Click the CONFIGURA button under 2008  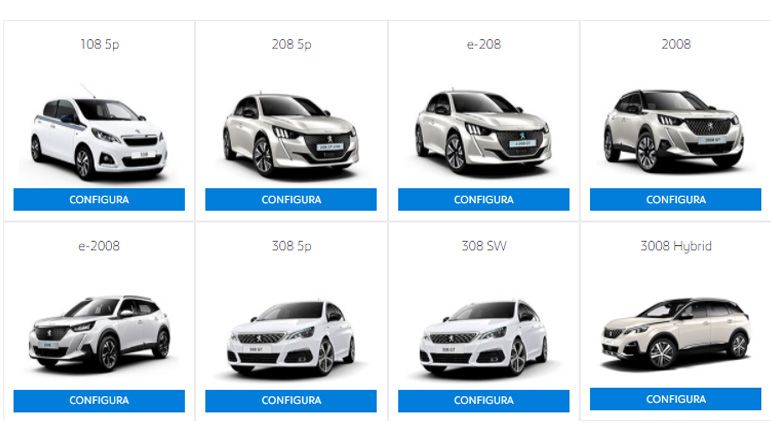coord(676,200)
